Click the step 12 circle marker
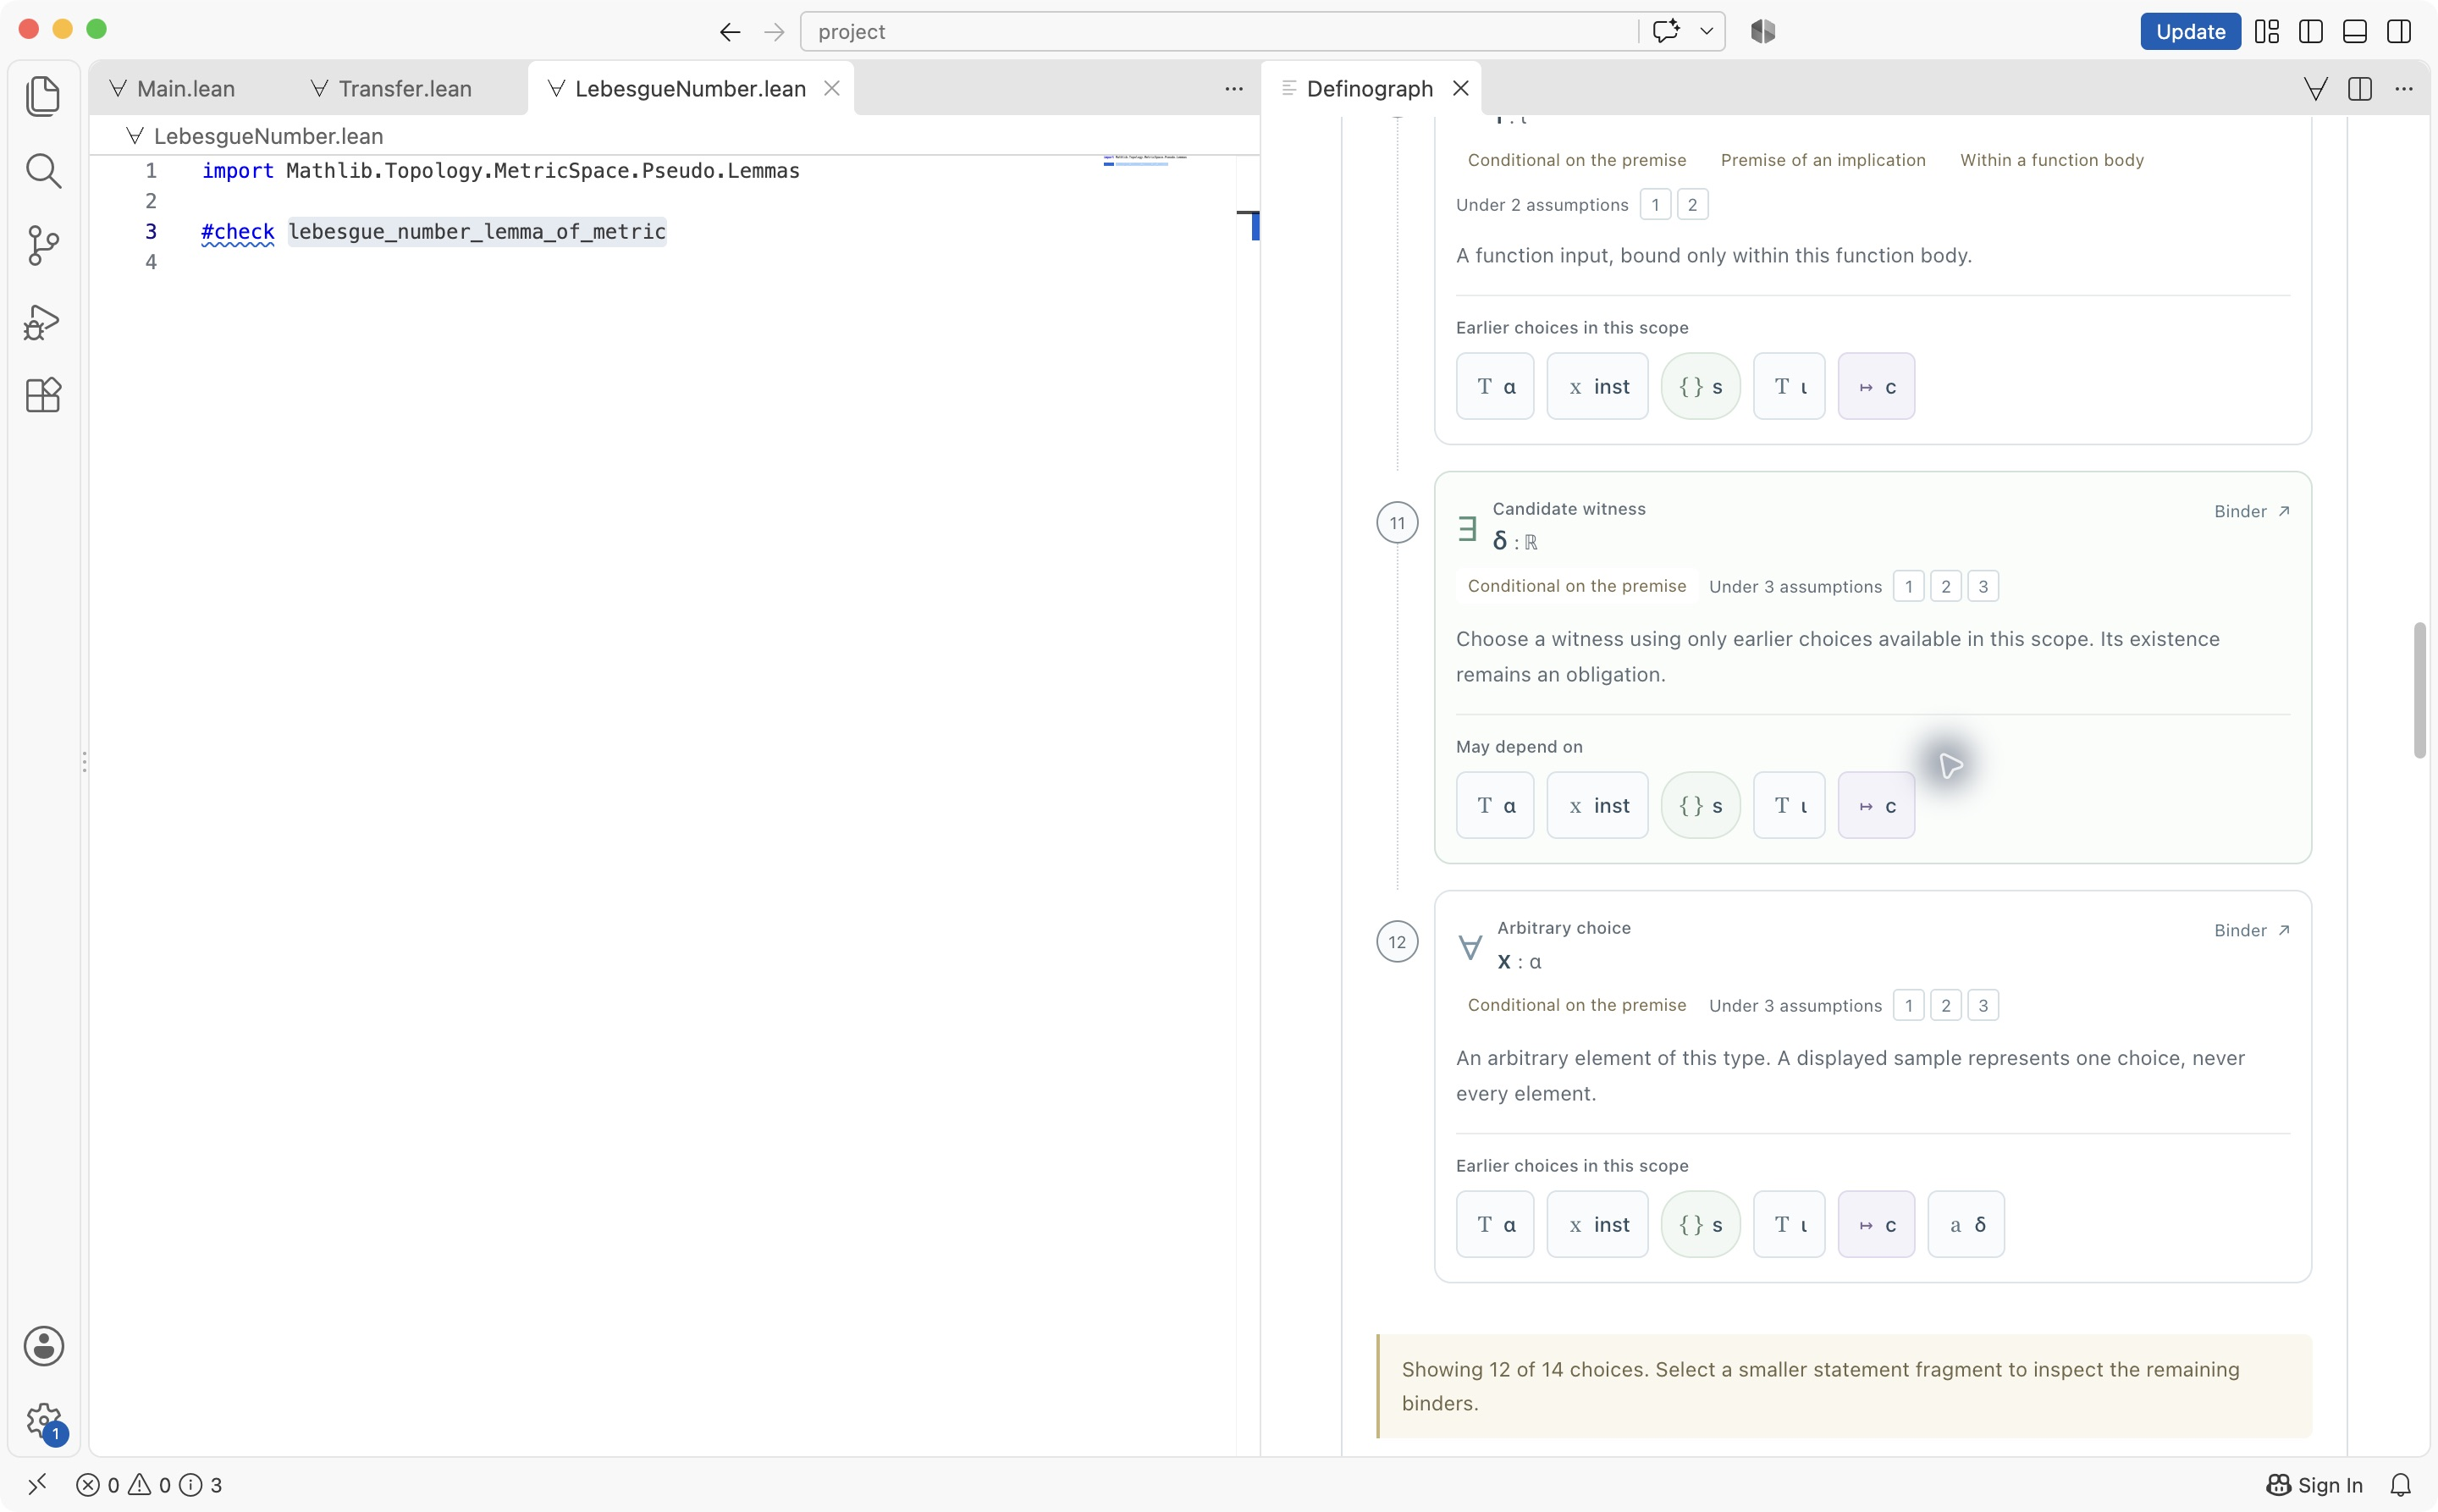 click(x=1397, y=942)
